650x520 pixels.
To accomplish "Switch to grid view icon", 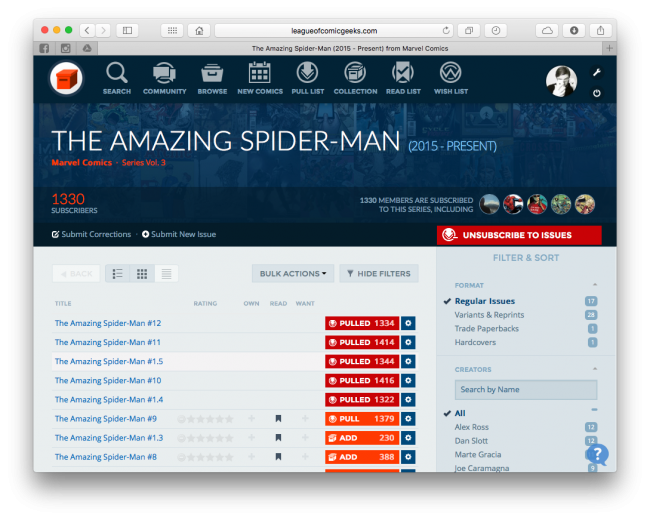I will [x=142, y=274].
